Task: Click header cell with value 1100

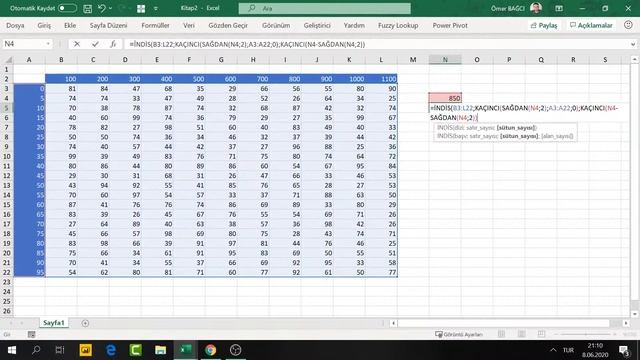Action: (x=381, y=79)
